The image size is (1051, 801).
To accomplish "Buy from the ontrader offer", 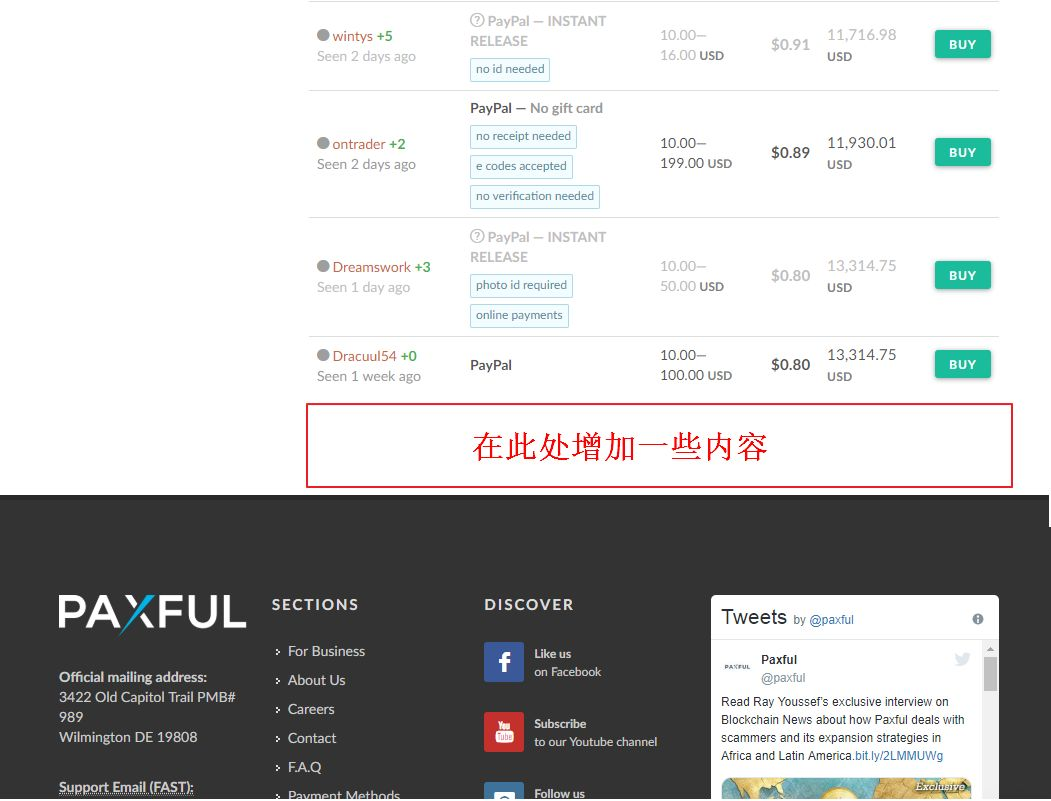I will pyautogui.click(x=963, y=152).
